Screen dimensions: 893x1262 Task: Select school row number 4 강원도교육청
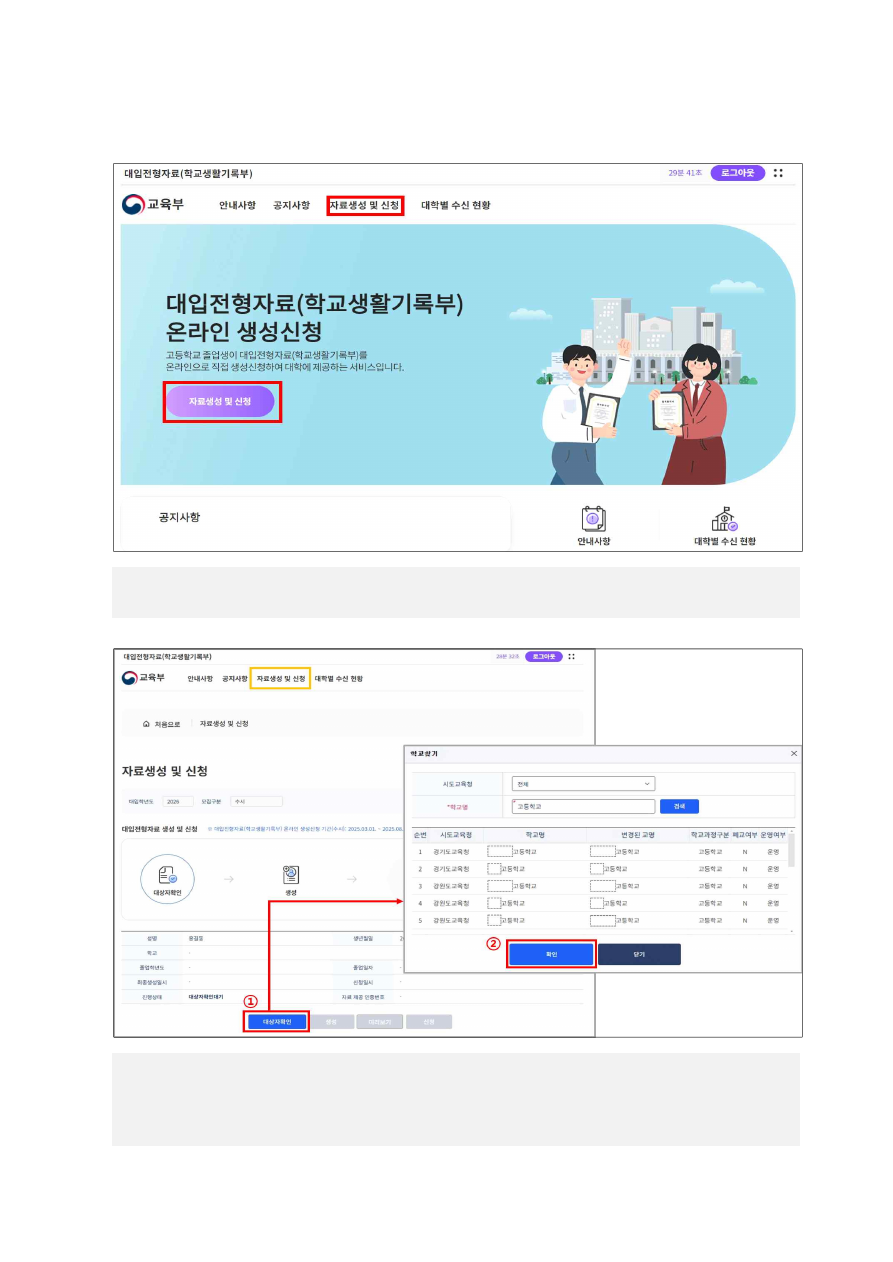tap(600, 903)
